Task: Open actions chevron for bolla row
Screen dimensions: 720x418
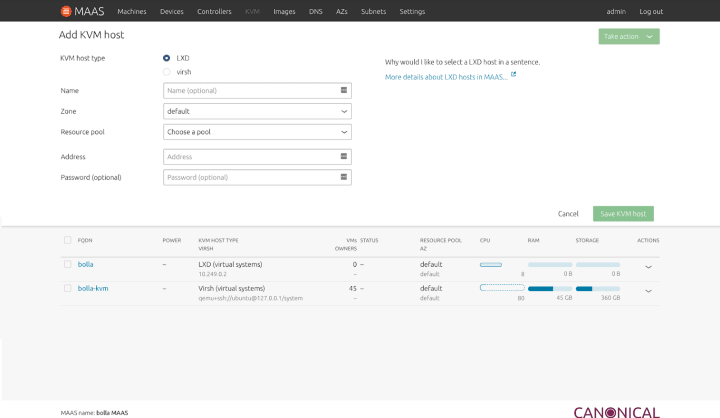Action: 648,267
